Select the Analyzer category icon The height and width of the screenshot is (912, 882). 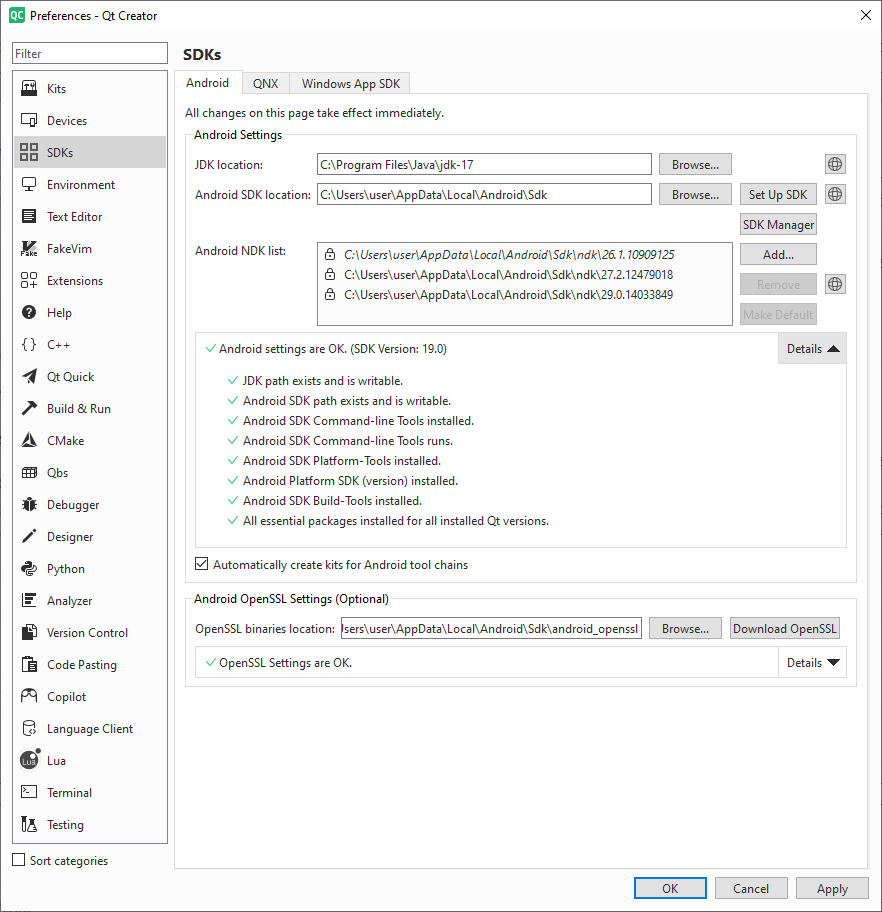pos(29,600)
